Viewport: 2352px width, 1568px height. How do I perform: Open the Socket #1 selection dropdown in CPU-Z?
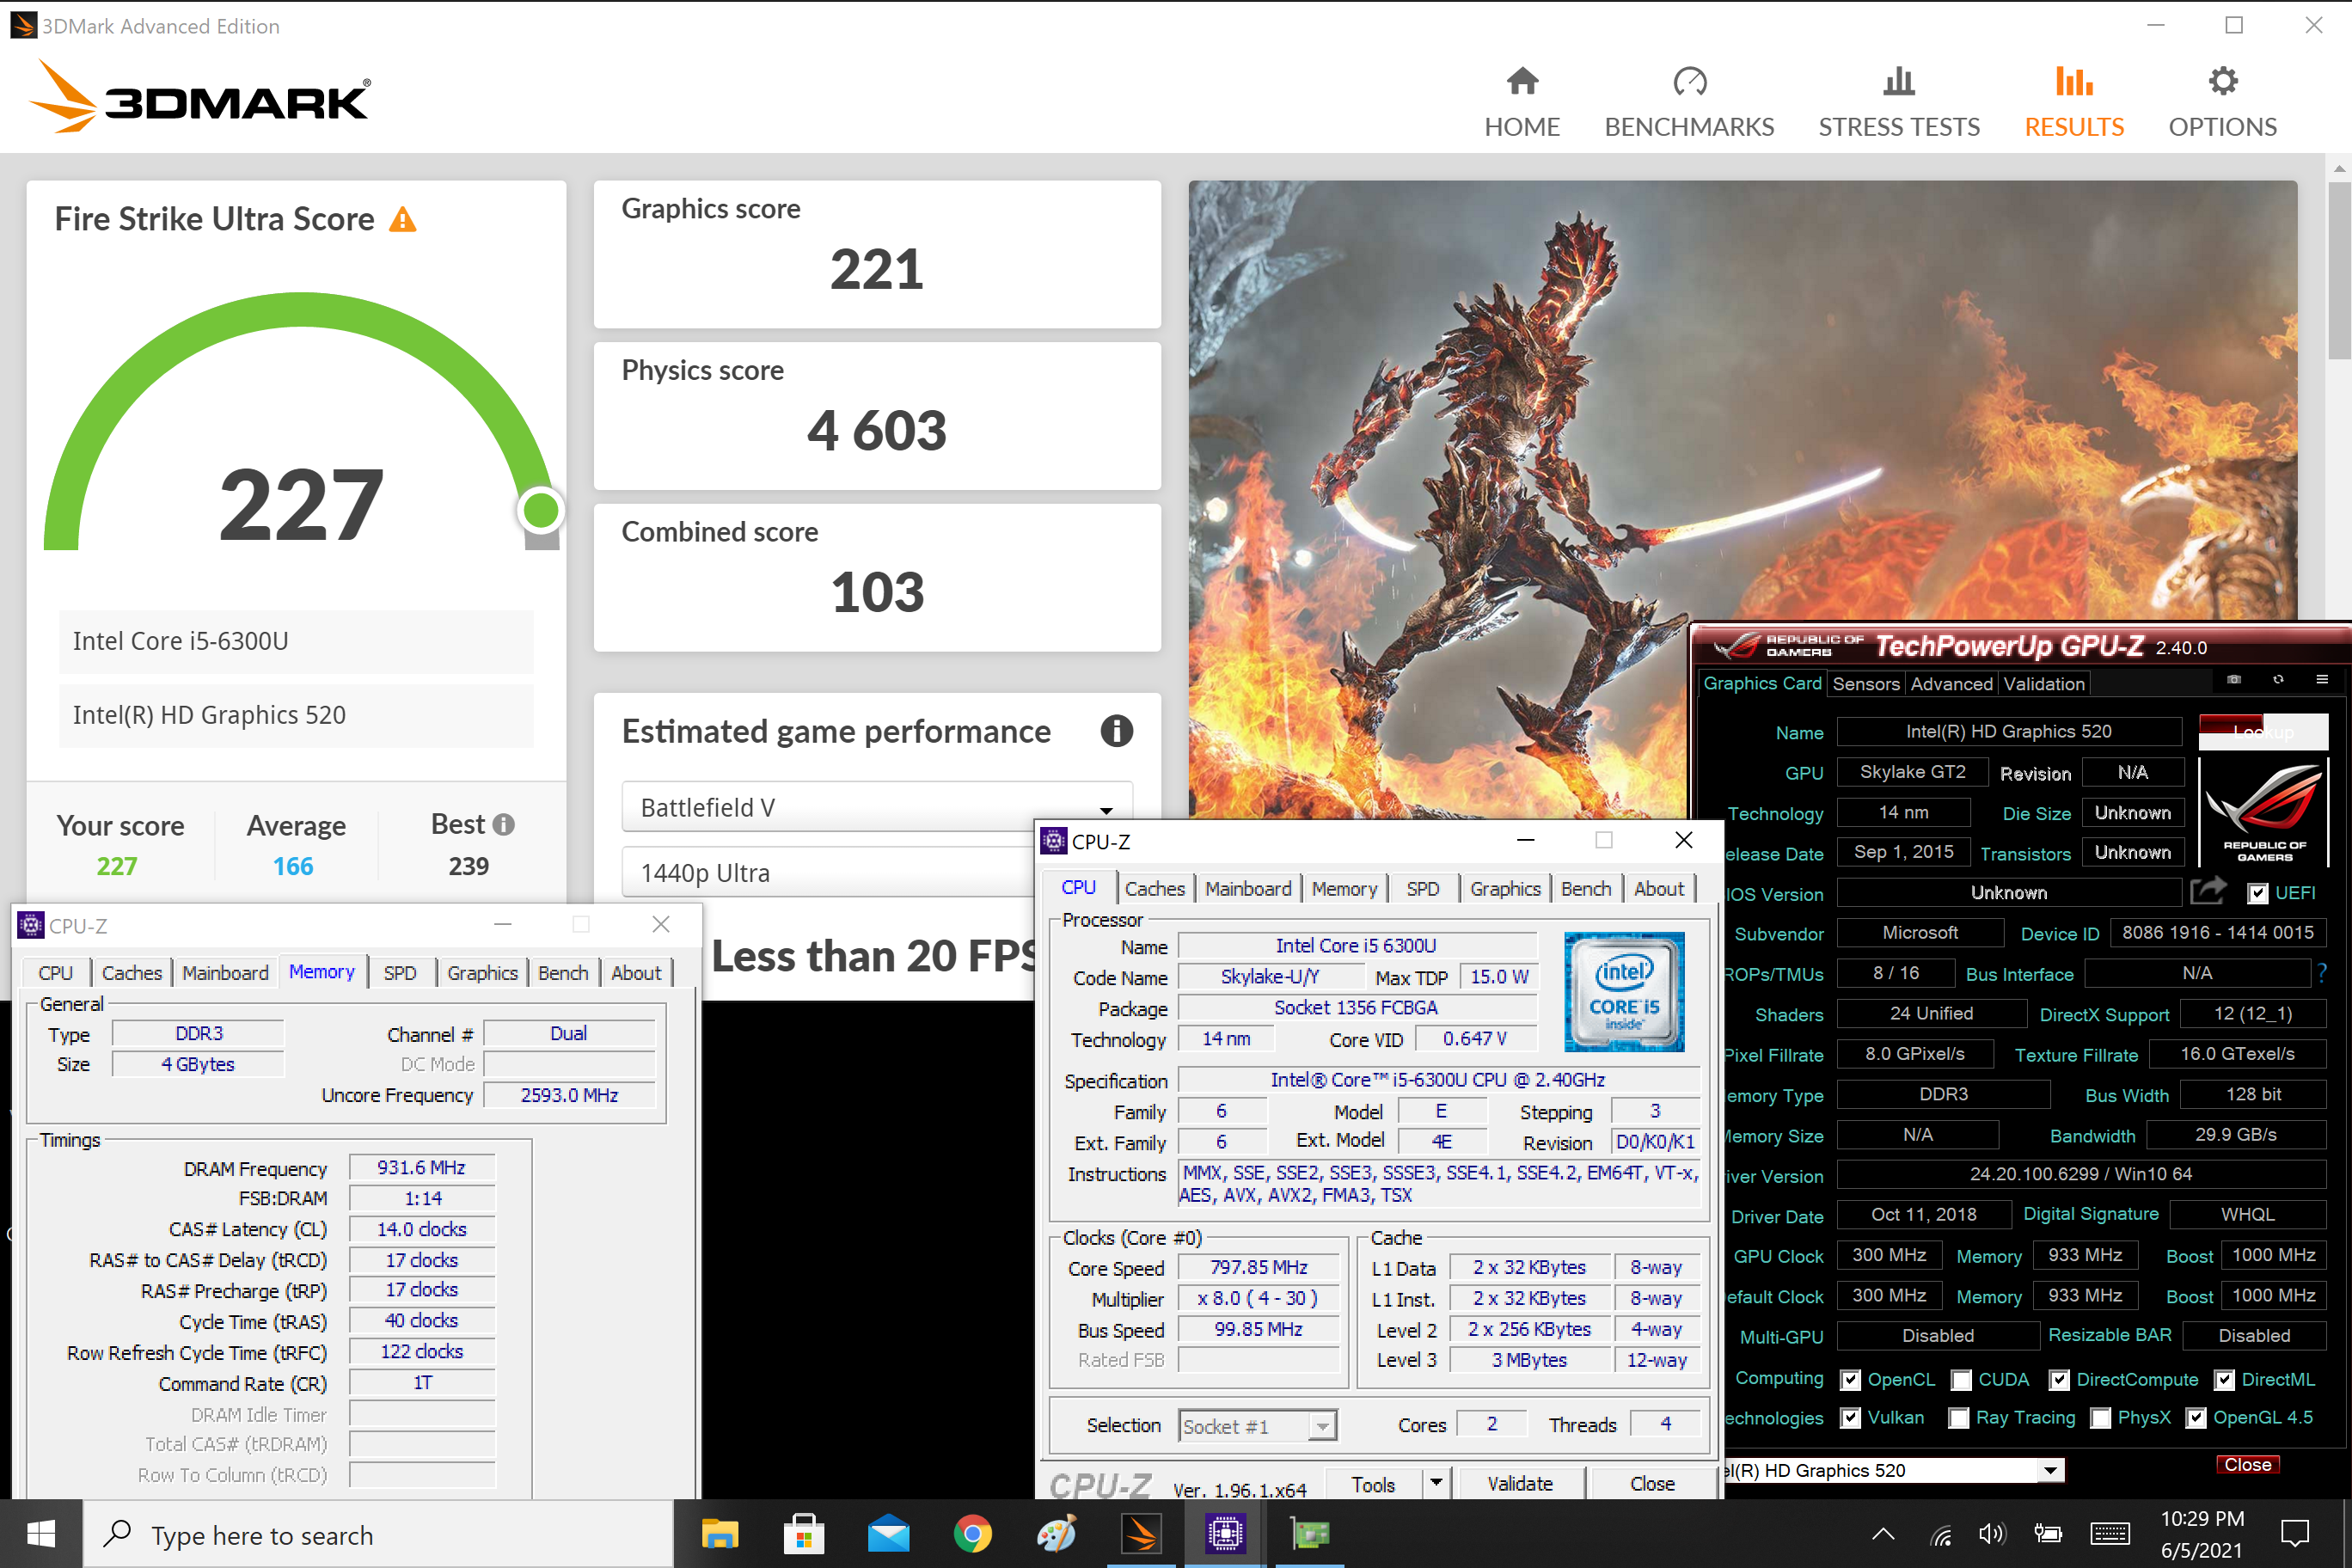pos(1257,1425)
